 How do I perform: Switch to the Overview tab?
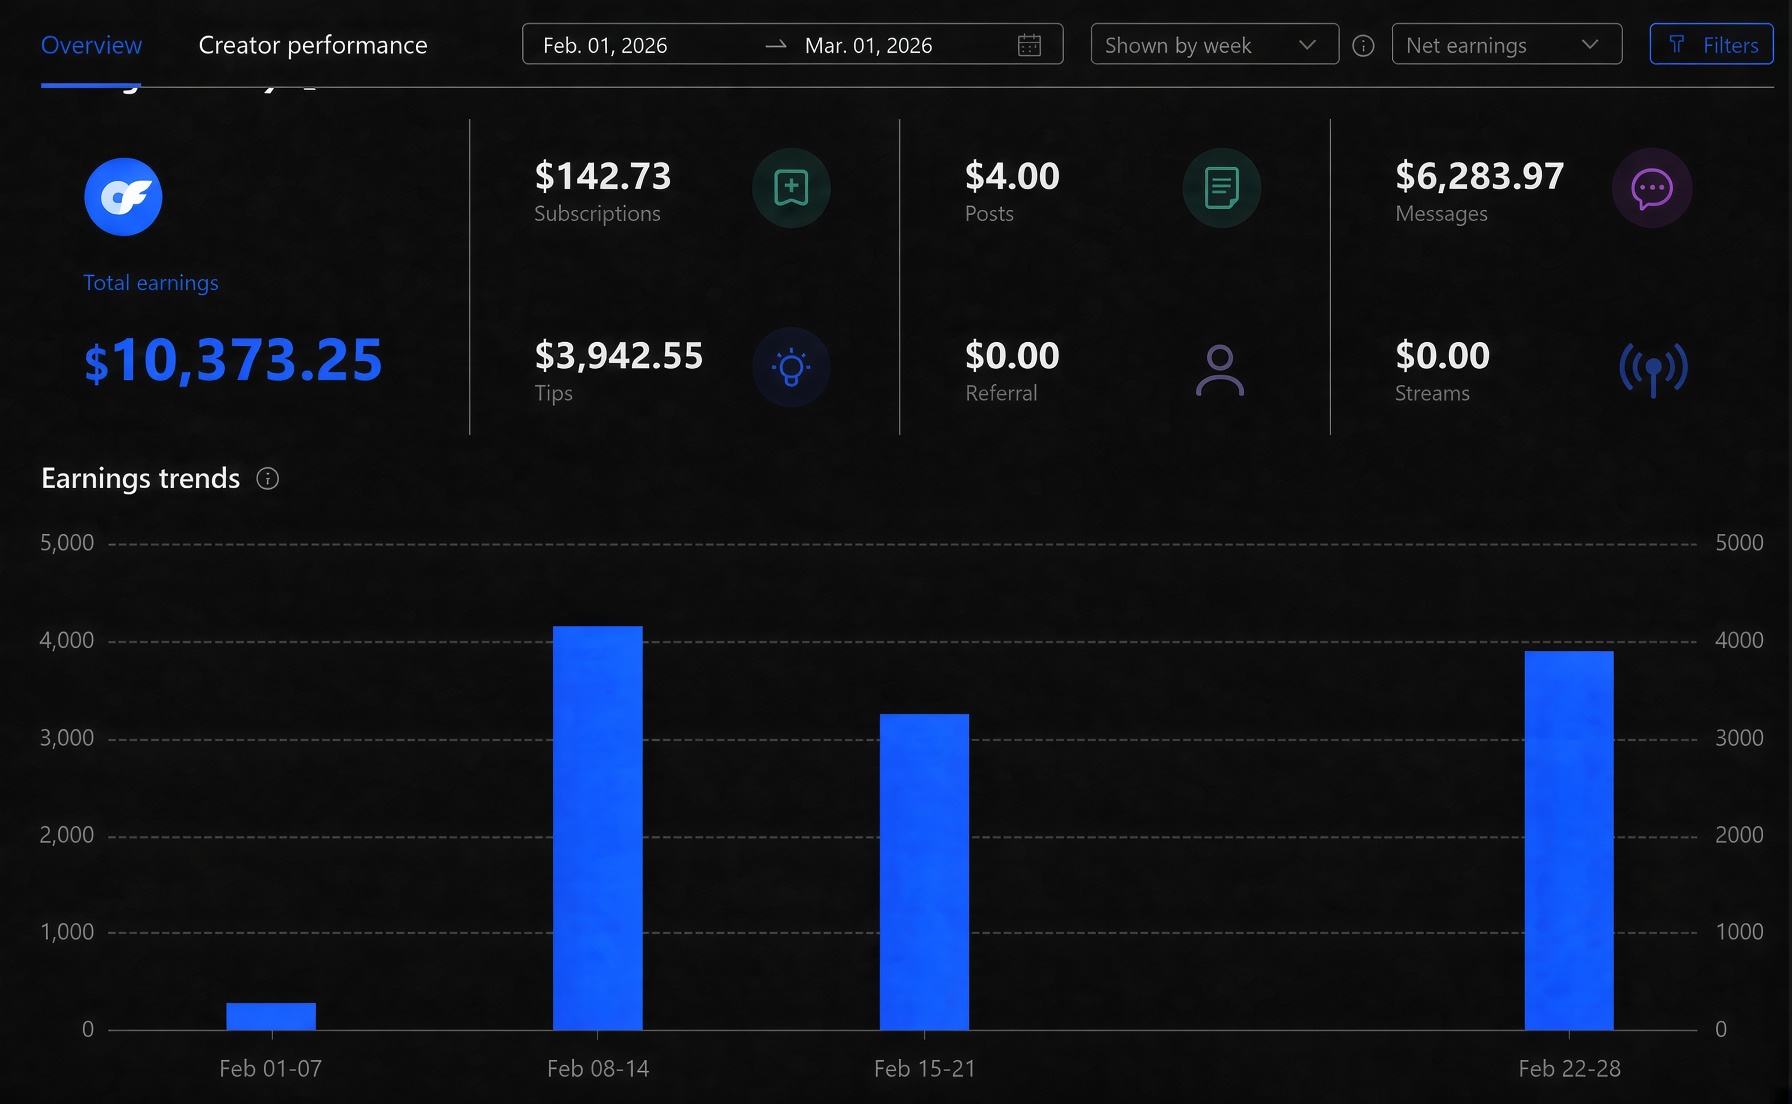coord(91,45)
